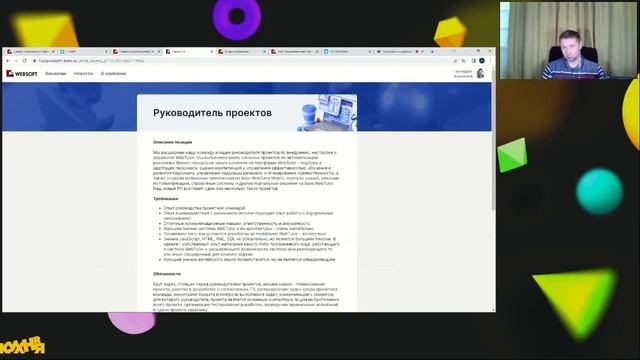Open the Новости menu item
The width and height of the screenshot is (640, 360).
83,73
